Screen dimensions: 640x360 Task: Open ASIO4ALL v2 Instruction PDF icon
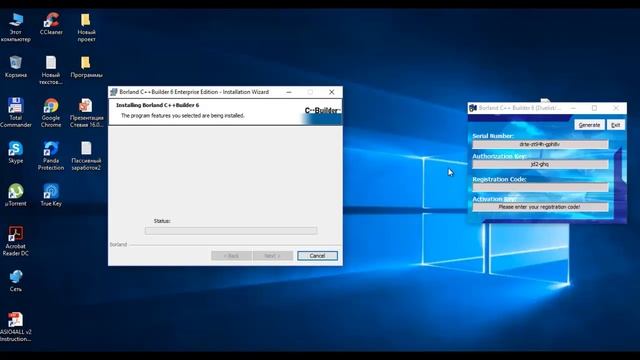click(x=16, y=327)
